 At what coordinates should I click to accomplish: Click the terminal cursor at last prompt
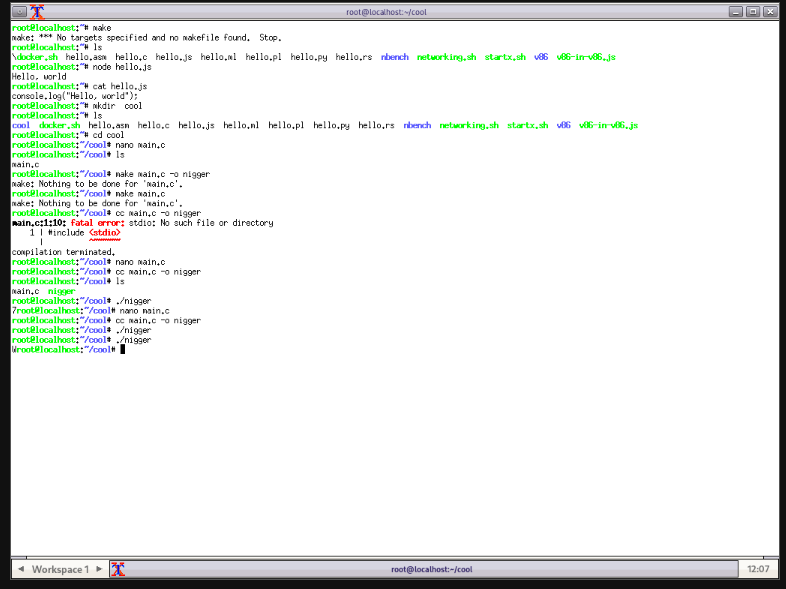(x=122, y=350)
